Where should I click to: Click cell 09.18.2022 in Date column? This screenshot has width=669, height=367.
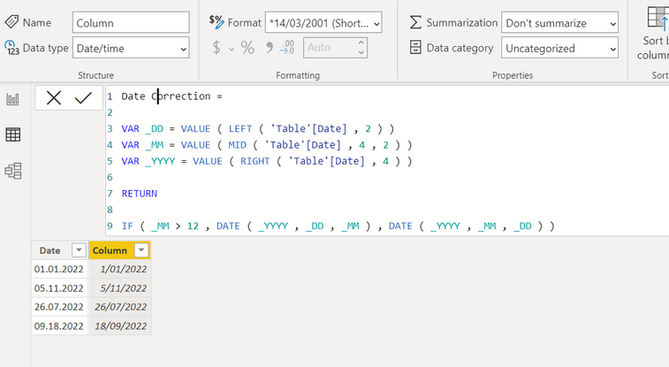59,326
